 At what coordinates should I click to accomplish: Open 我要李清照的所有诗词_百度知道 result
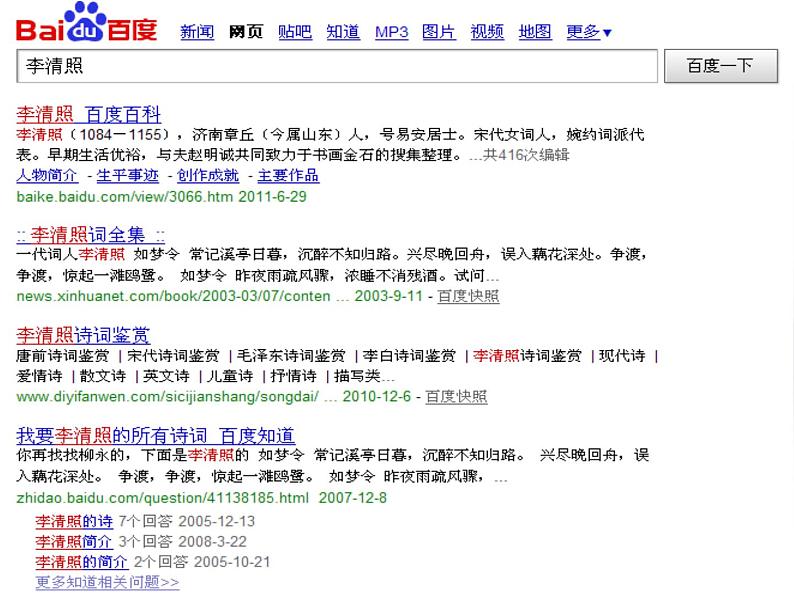[x=155, y=435]
